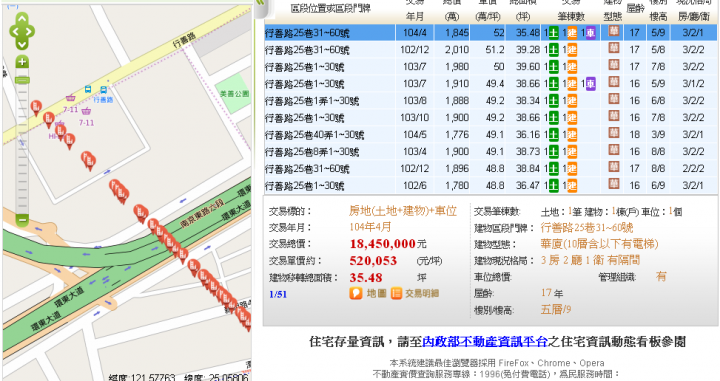
Task: Click the 1/51 record counter
Action: pyautogui.click(x=278, y=294)
